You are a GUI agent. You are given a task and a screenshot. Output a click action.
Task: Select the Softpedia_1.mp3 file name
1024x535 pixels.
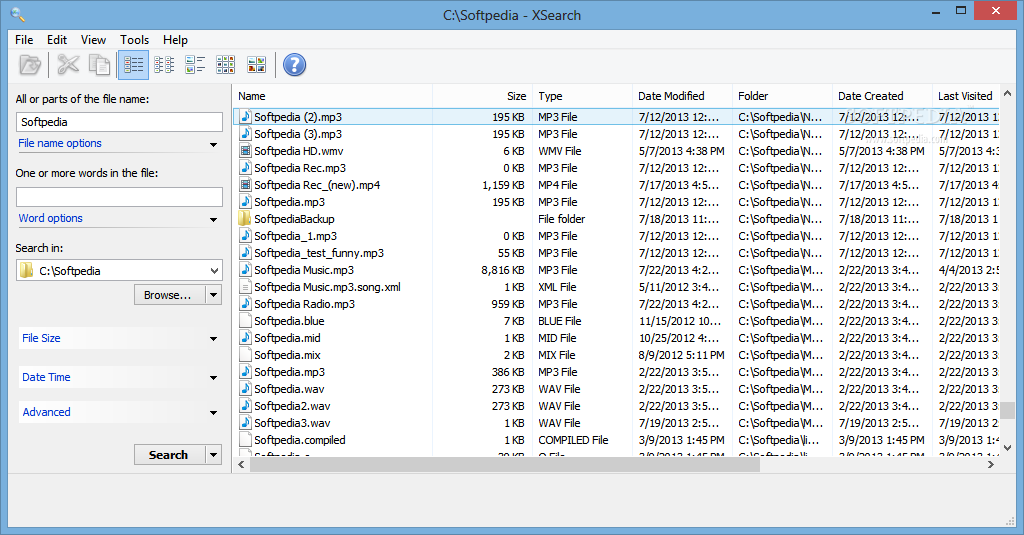point(295,235)
